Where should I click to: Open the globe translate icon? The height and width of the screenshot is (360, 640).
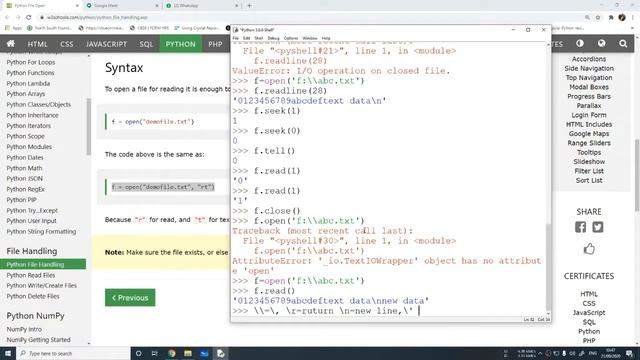(601, 43)
